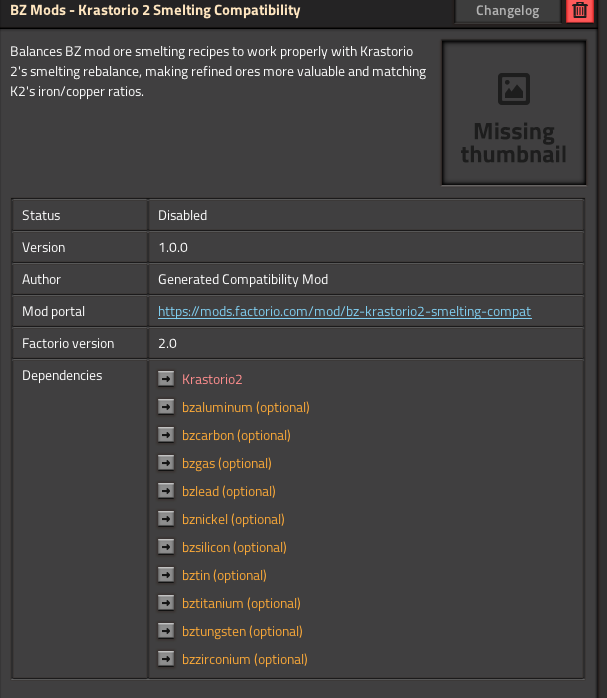Click the go-to arrow beside bzgas

click(x=166, y=463)
